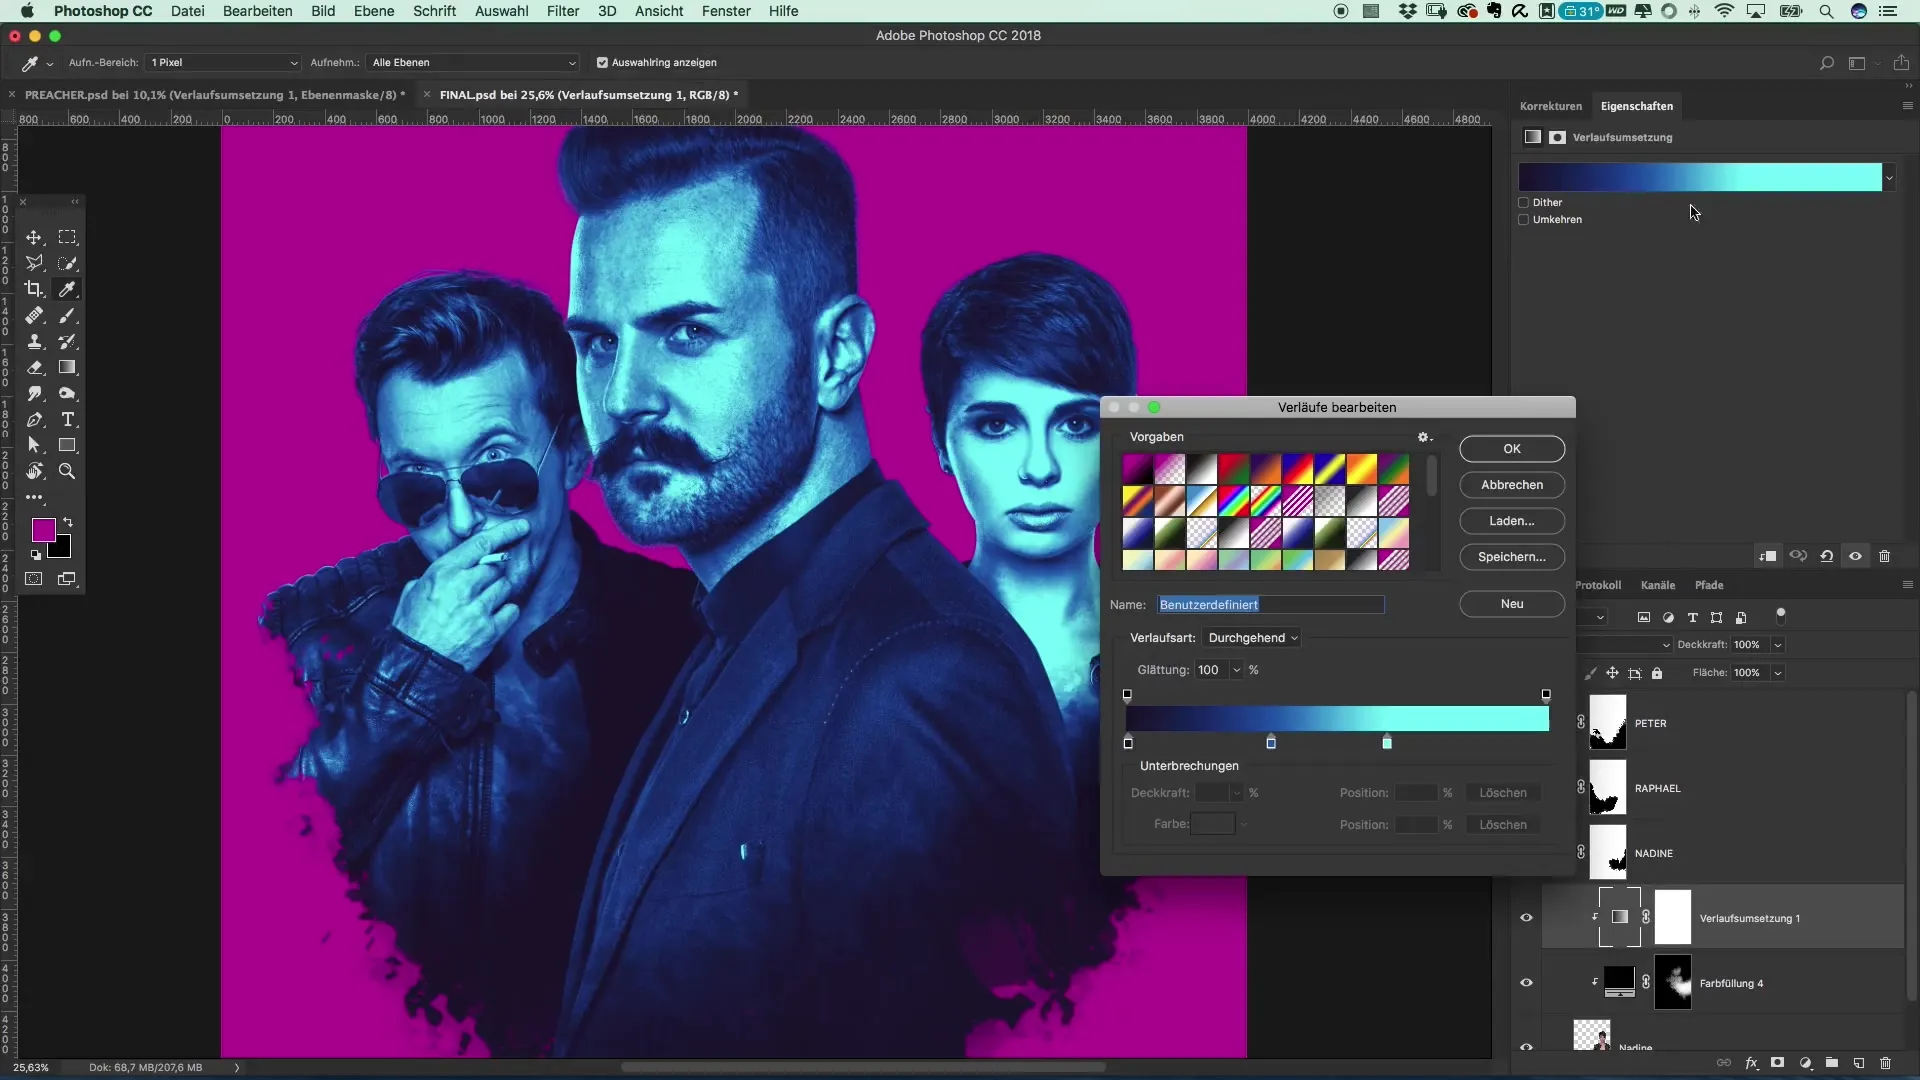The width and height of the screenshot is (1920, 1080).
Task: Click the Speichern... button
Action: click(x=1512, y=557)
